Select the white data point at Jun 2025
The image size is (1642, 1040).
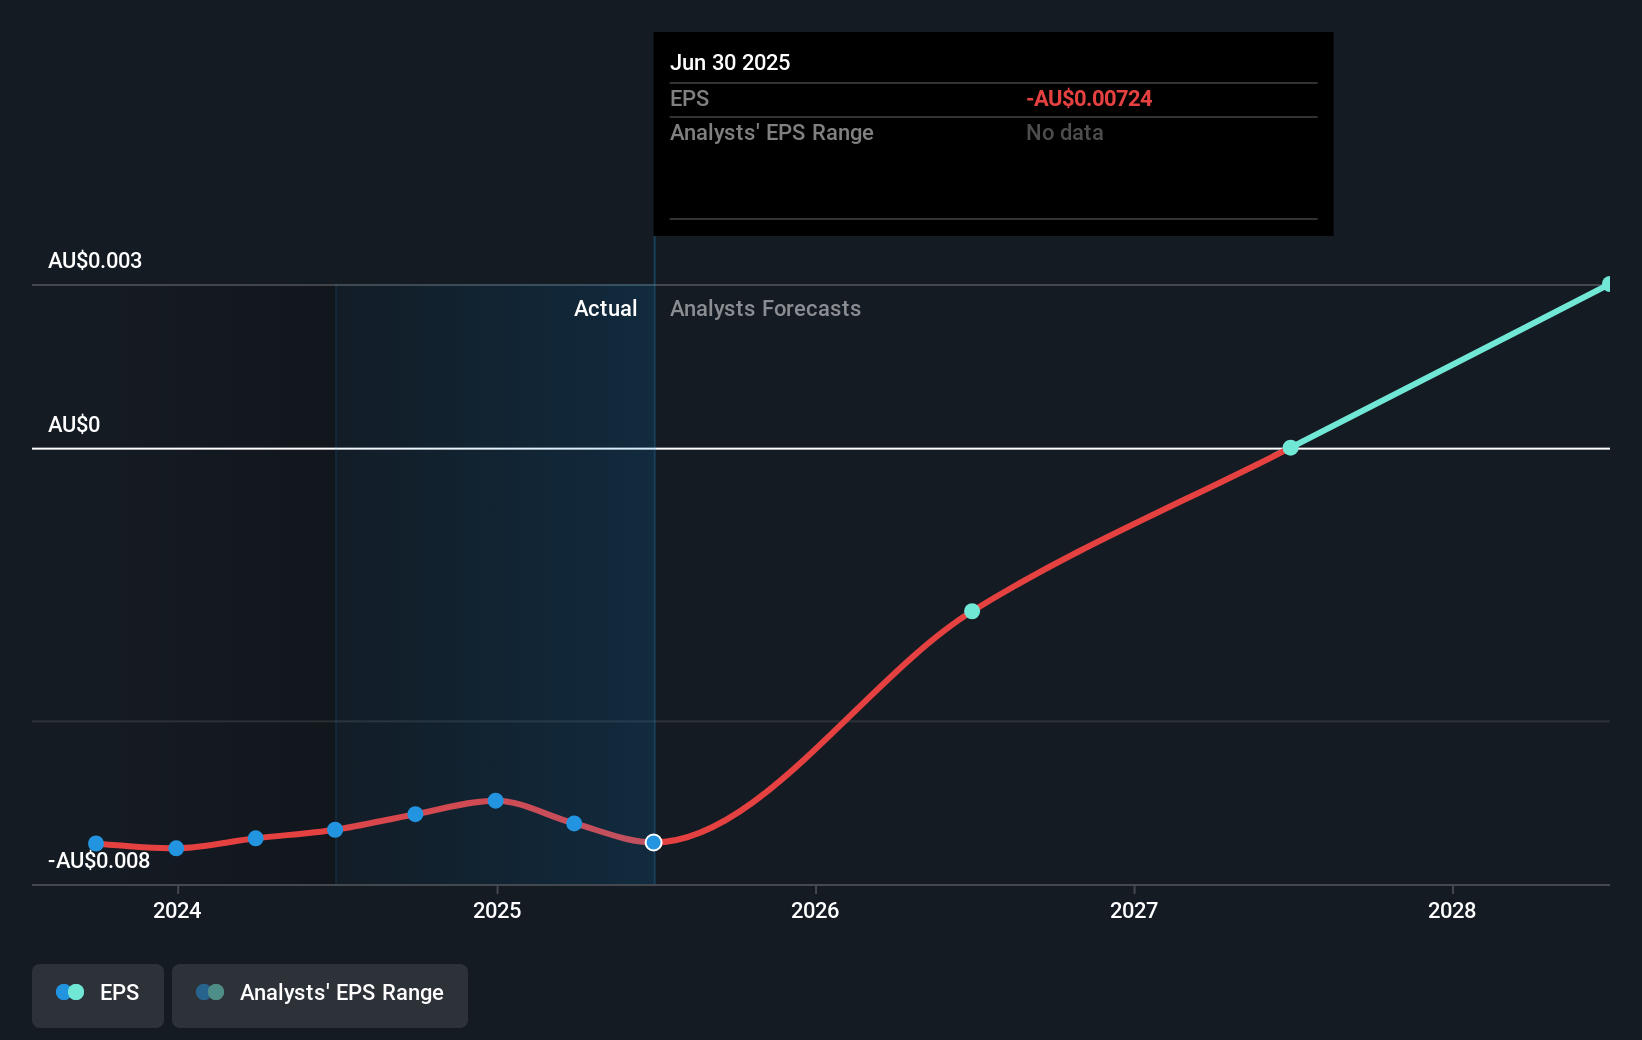click(654, 842)
